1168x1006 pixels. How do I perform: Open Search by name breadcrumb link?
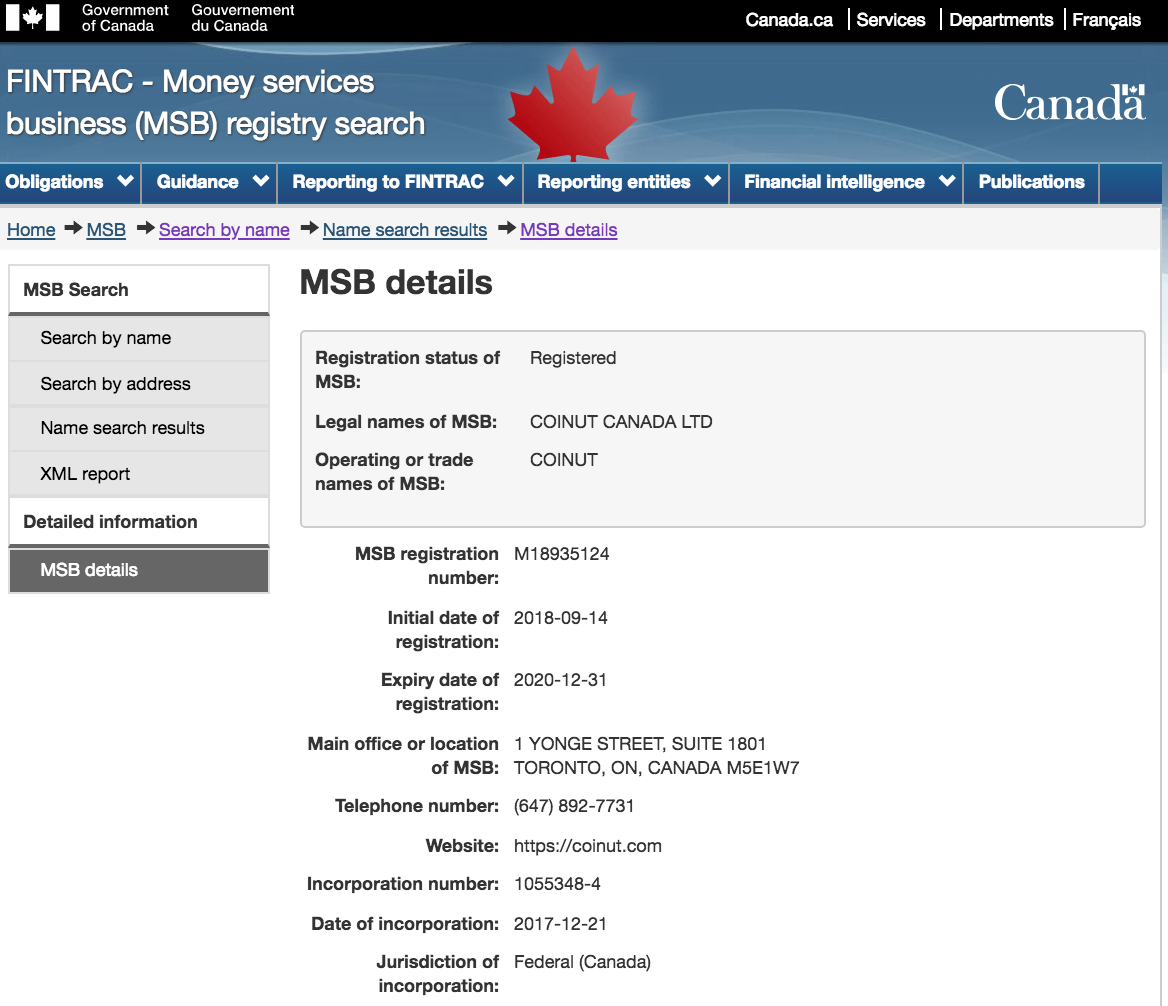224,230
